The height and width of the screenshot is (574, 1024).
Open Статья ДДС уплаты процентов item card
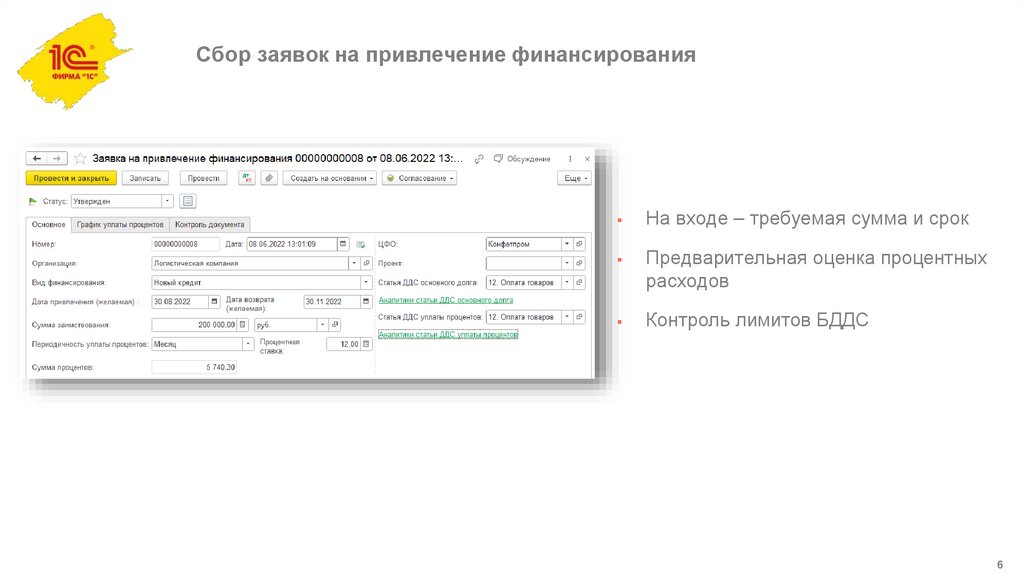pyautogui.click(x=579, y=317)
